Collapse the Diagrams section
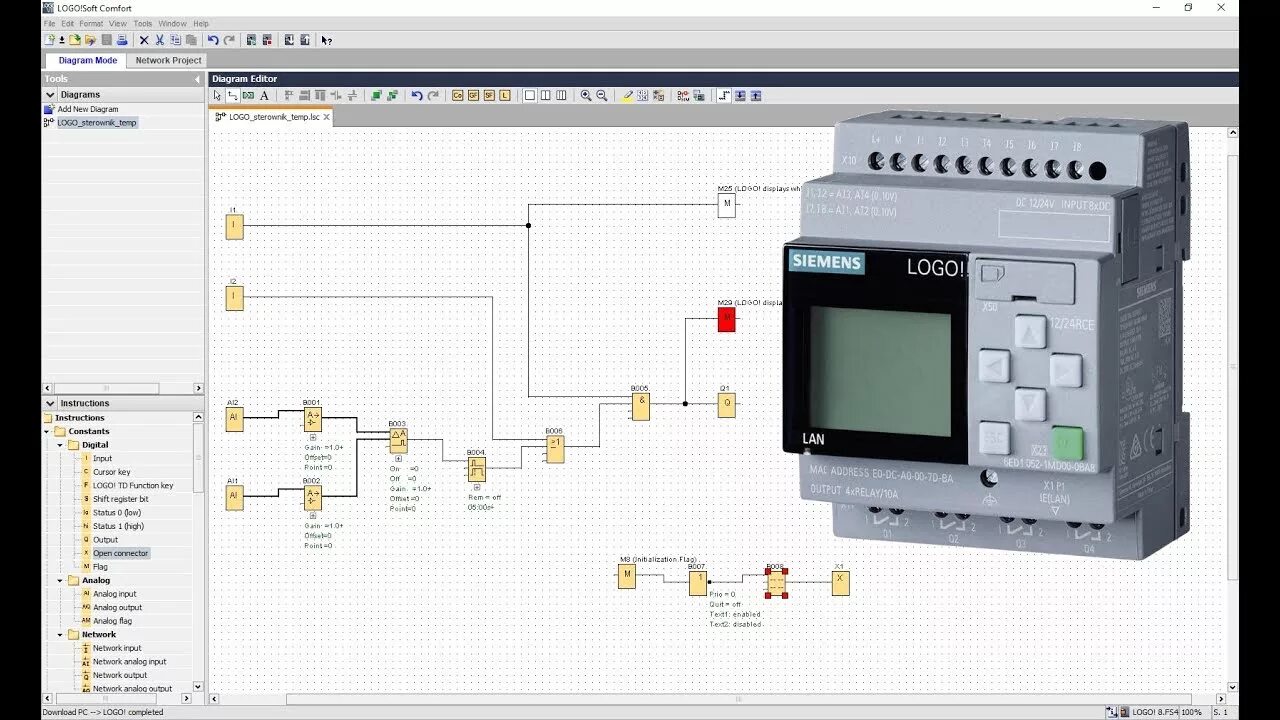Viewport: 1280px width, 720px height. (50, 95)
